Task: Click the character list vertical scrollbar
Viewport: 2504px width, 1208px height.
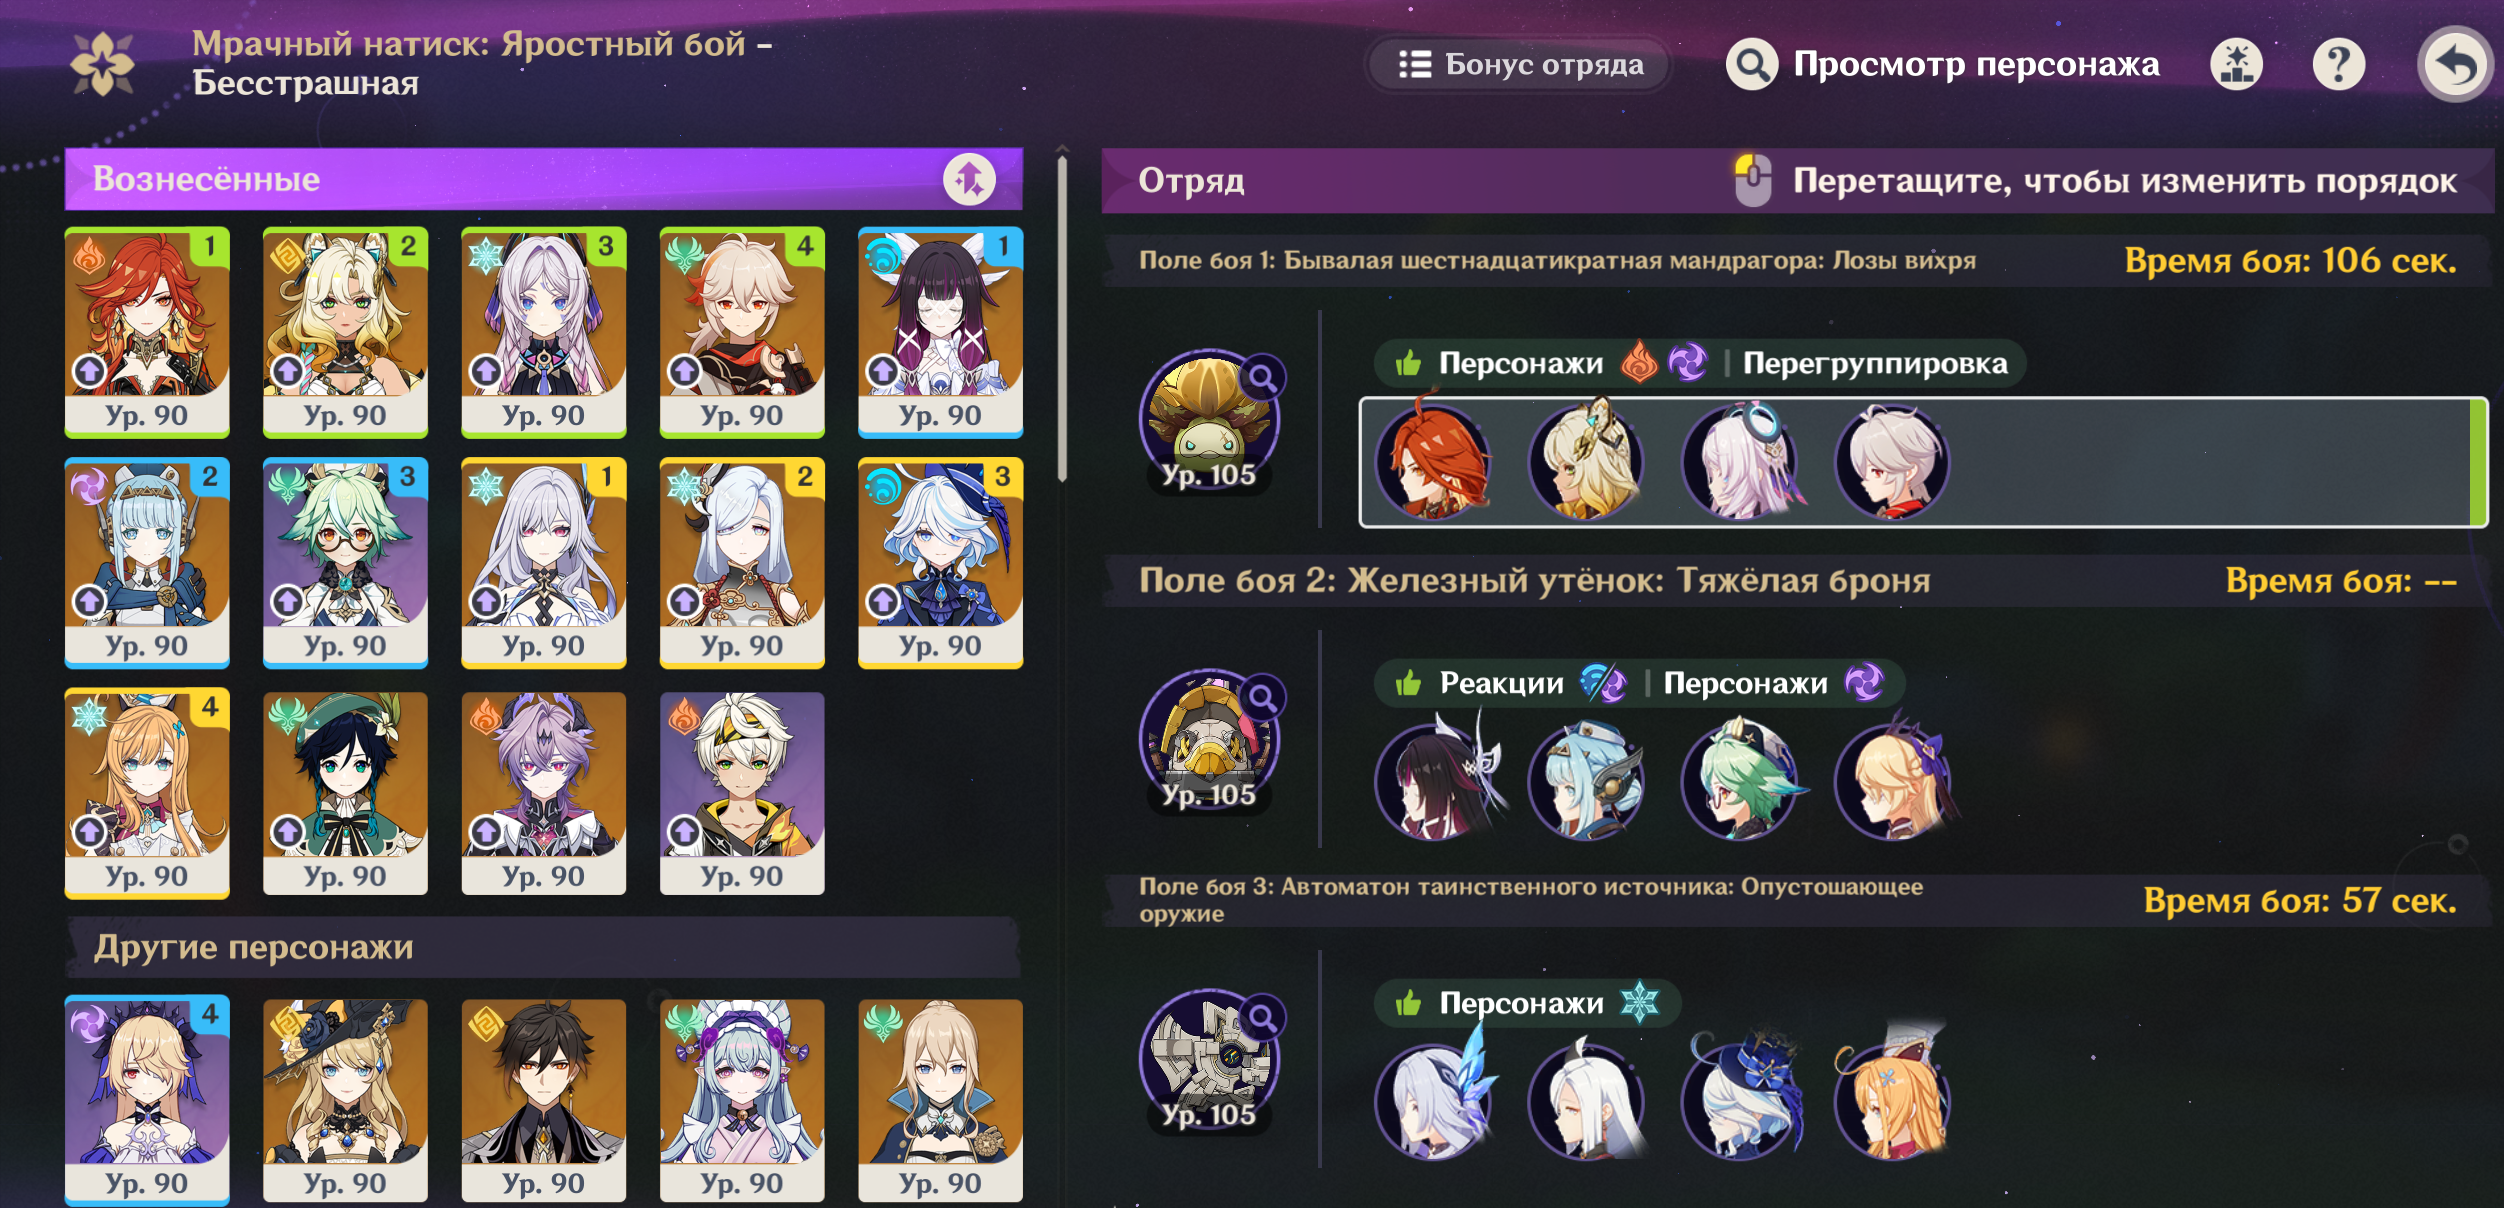Action: pyautogui.click(x=1062, y=320)
